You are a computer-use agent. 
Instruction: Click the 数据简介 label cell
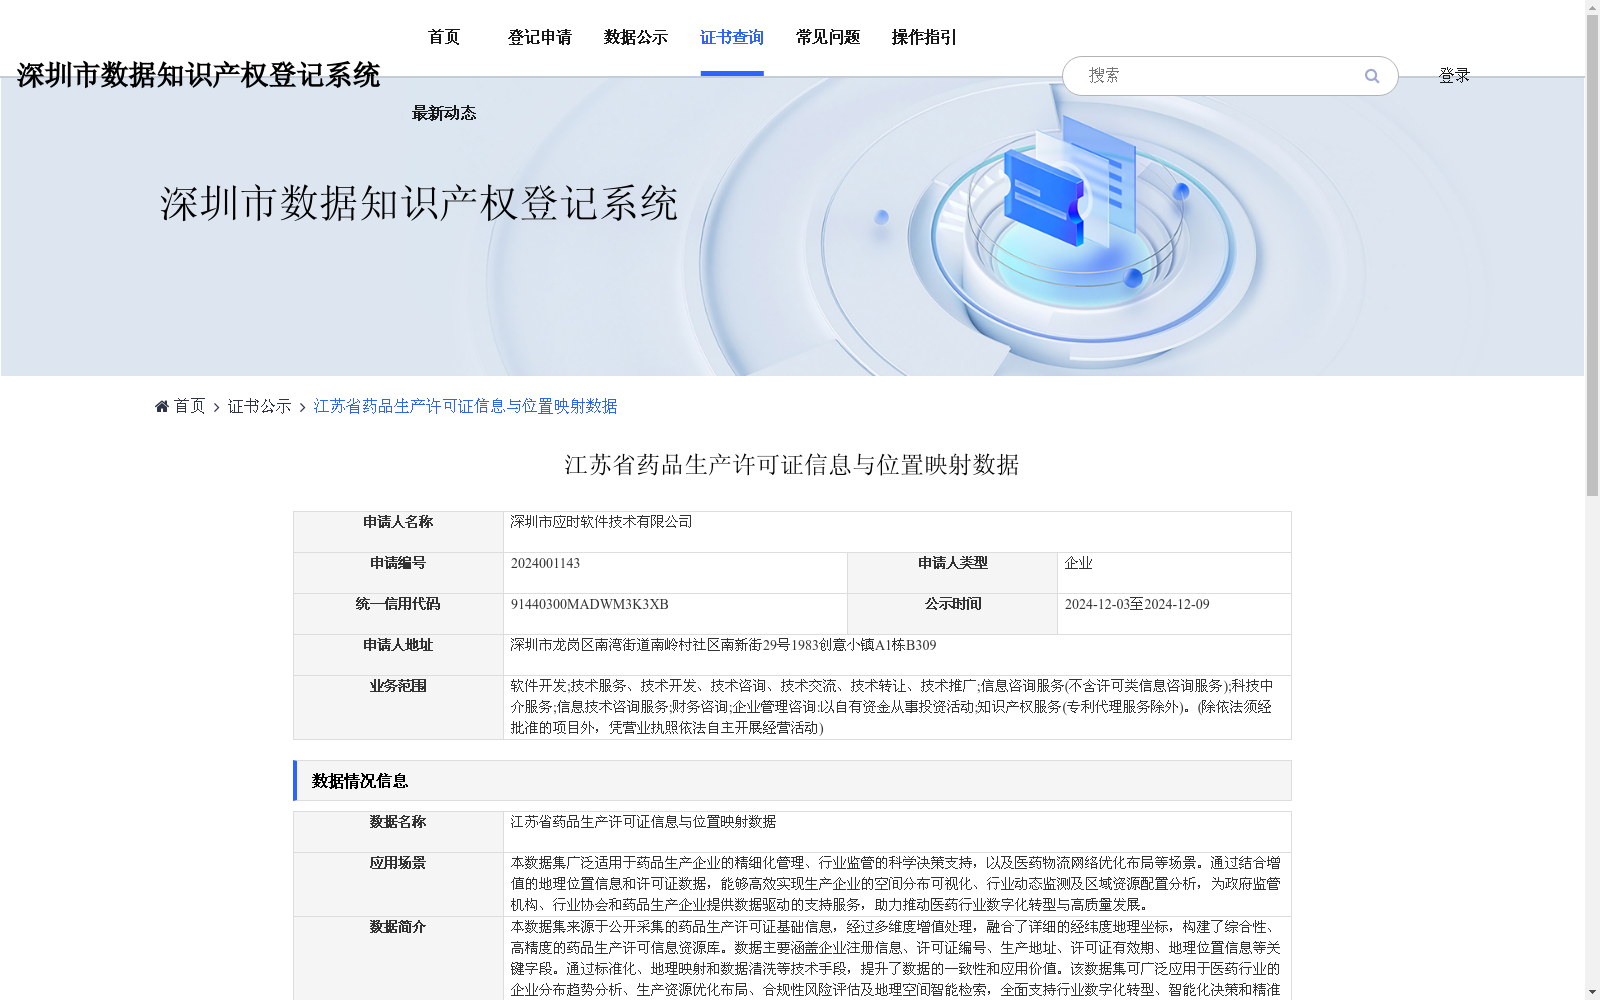(398, 958)
